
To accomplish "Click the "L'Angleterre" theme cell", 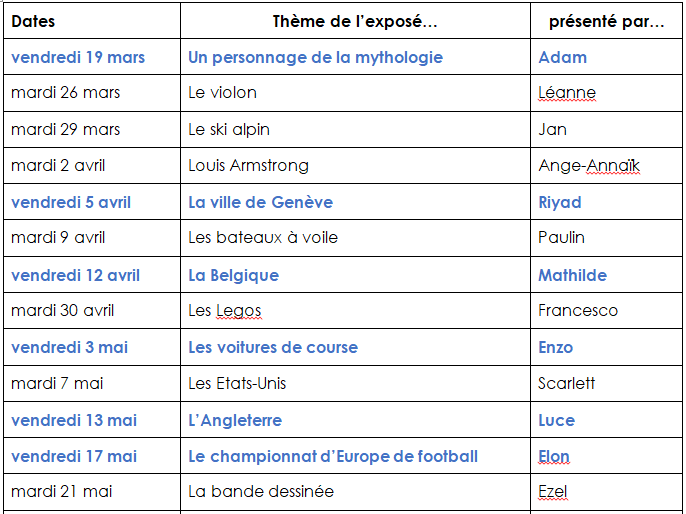I will 355,420.
